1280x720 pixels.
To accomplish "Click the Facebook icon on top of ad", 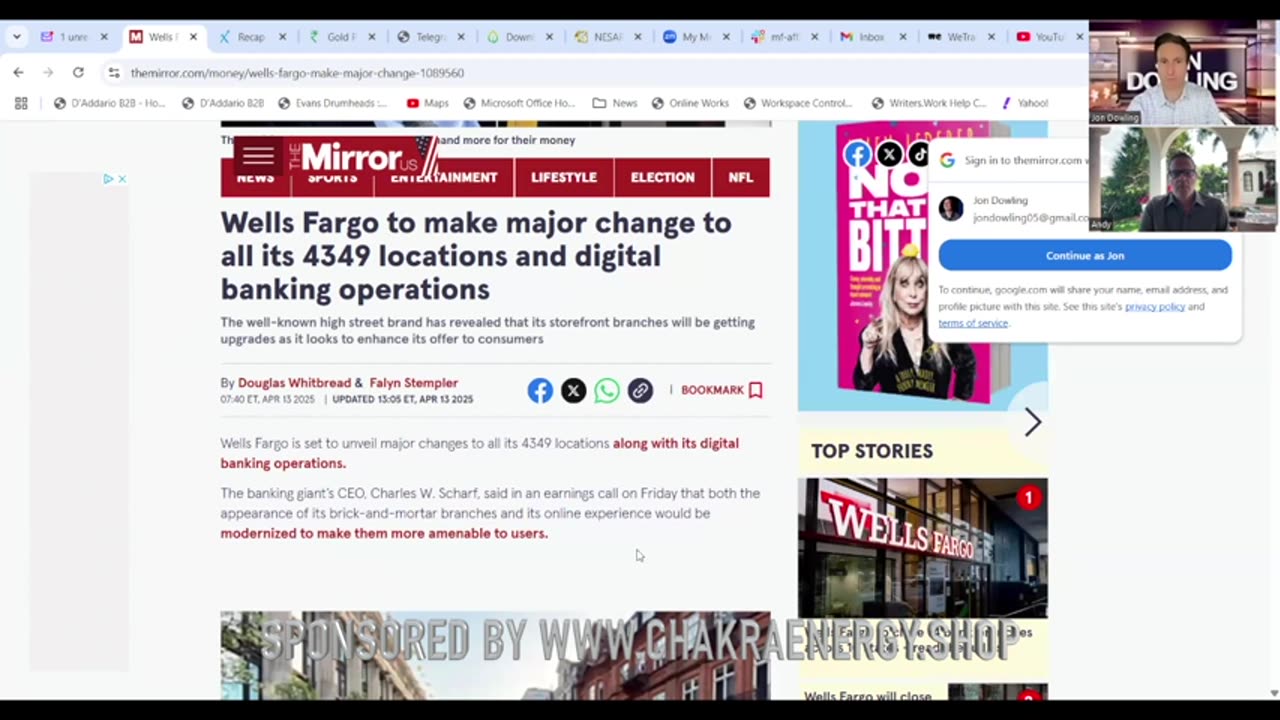I will point(857,154).
